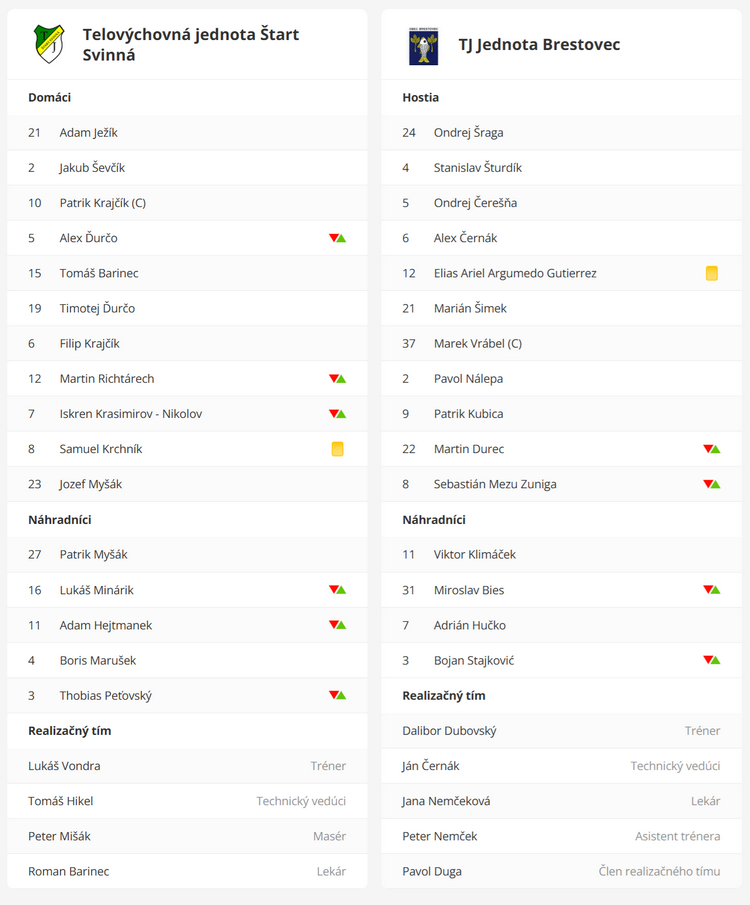Click Lukáš Minárik's substitution icon
750x905 pixels.
(337, 590)
